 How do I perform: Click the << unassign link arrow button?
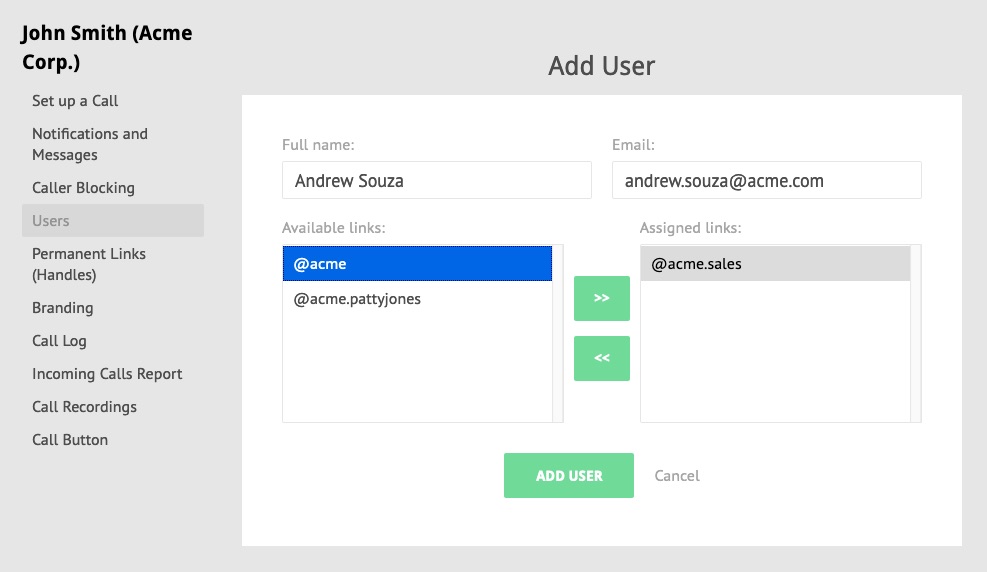601,358
